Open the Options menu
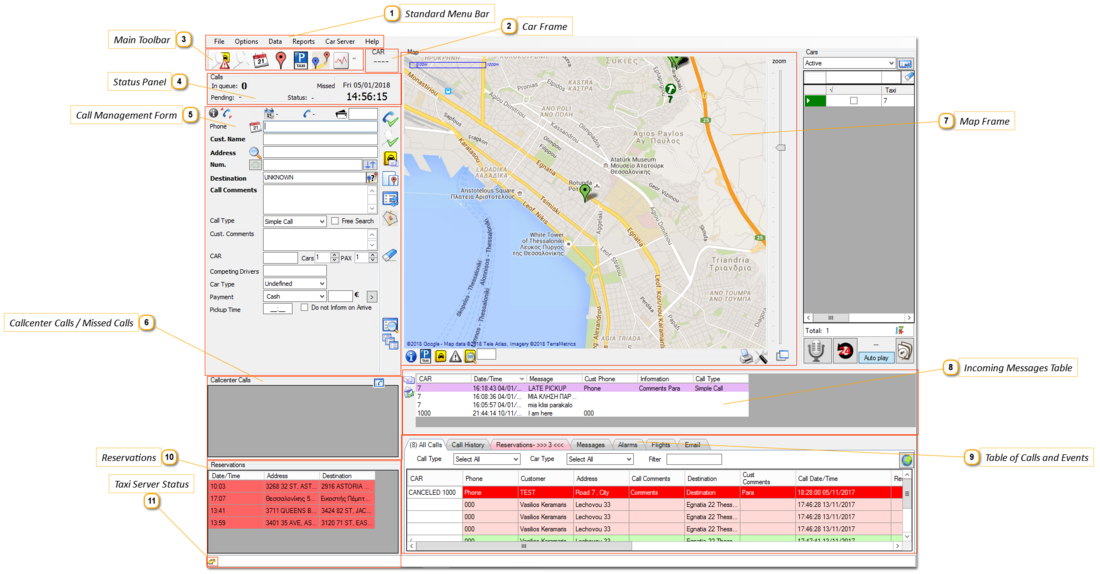Image resolution: width=1100 pixels, height=574 pixels. coord(246,41)
